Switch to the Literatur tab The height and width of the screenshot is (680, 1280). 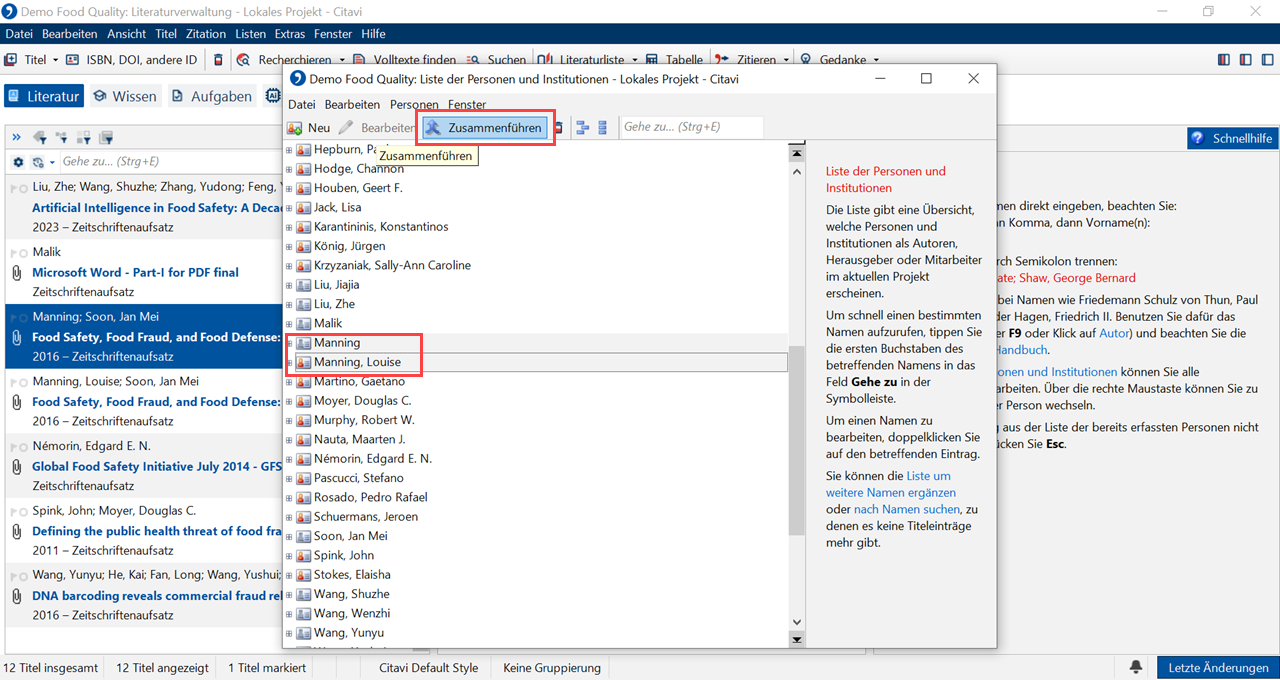(44, 96)
